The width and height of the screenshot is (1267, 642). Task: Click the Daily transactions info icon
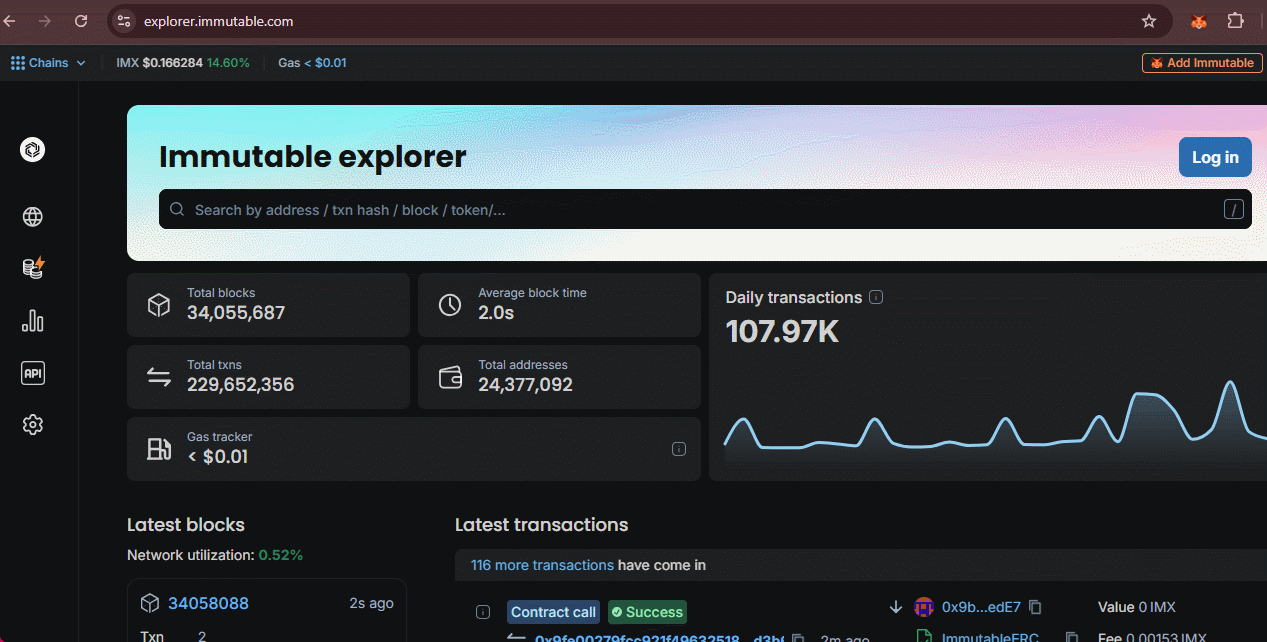tap(876, 297)
